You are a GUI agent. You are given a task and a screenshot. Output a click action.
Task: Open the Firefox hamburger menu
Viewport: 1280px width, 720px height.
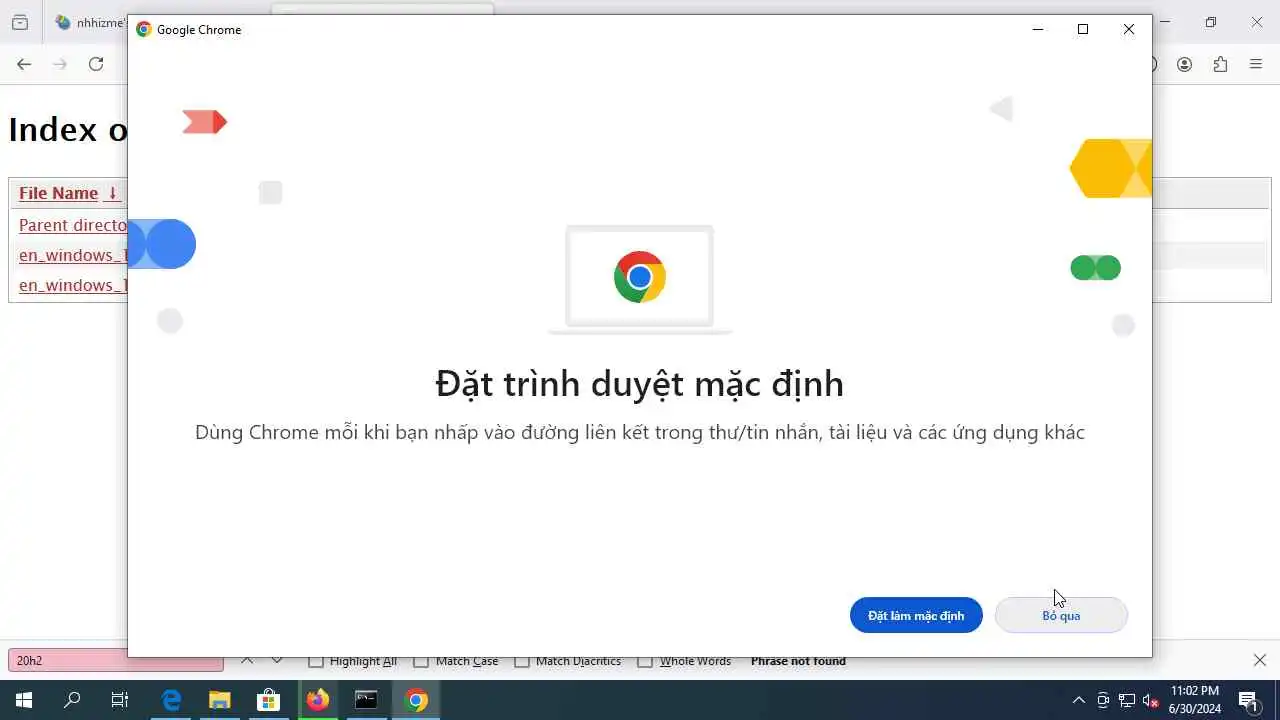coord(1256,64)
